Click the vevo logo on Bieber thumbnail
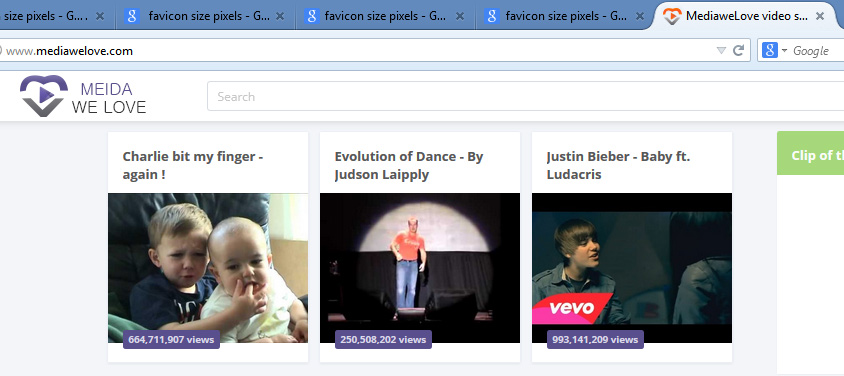This screenshot has height=376, width=844. (x=572, y=308)
